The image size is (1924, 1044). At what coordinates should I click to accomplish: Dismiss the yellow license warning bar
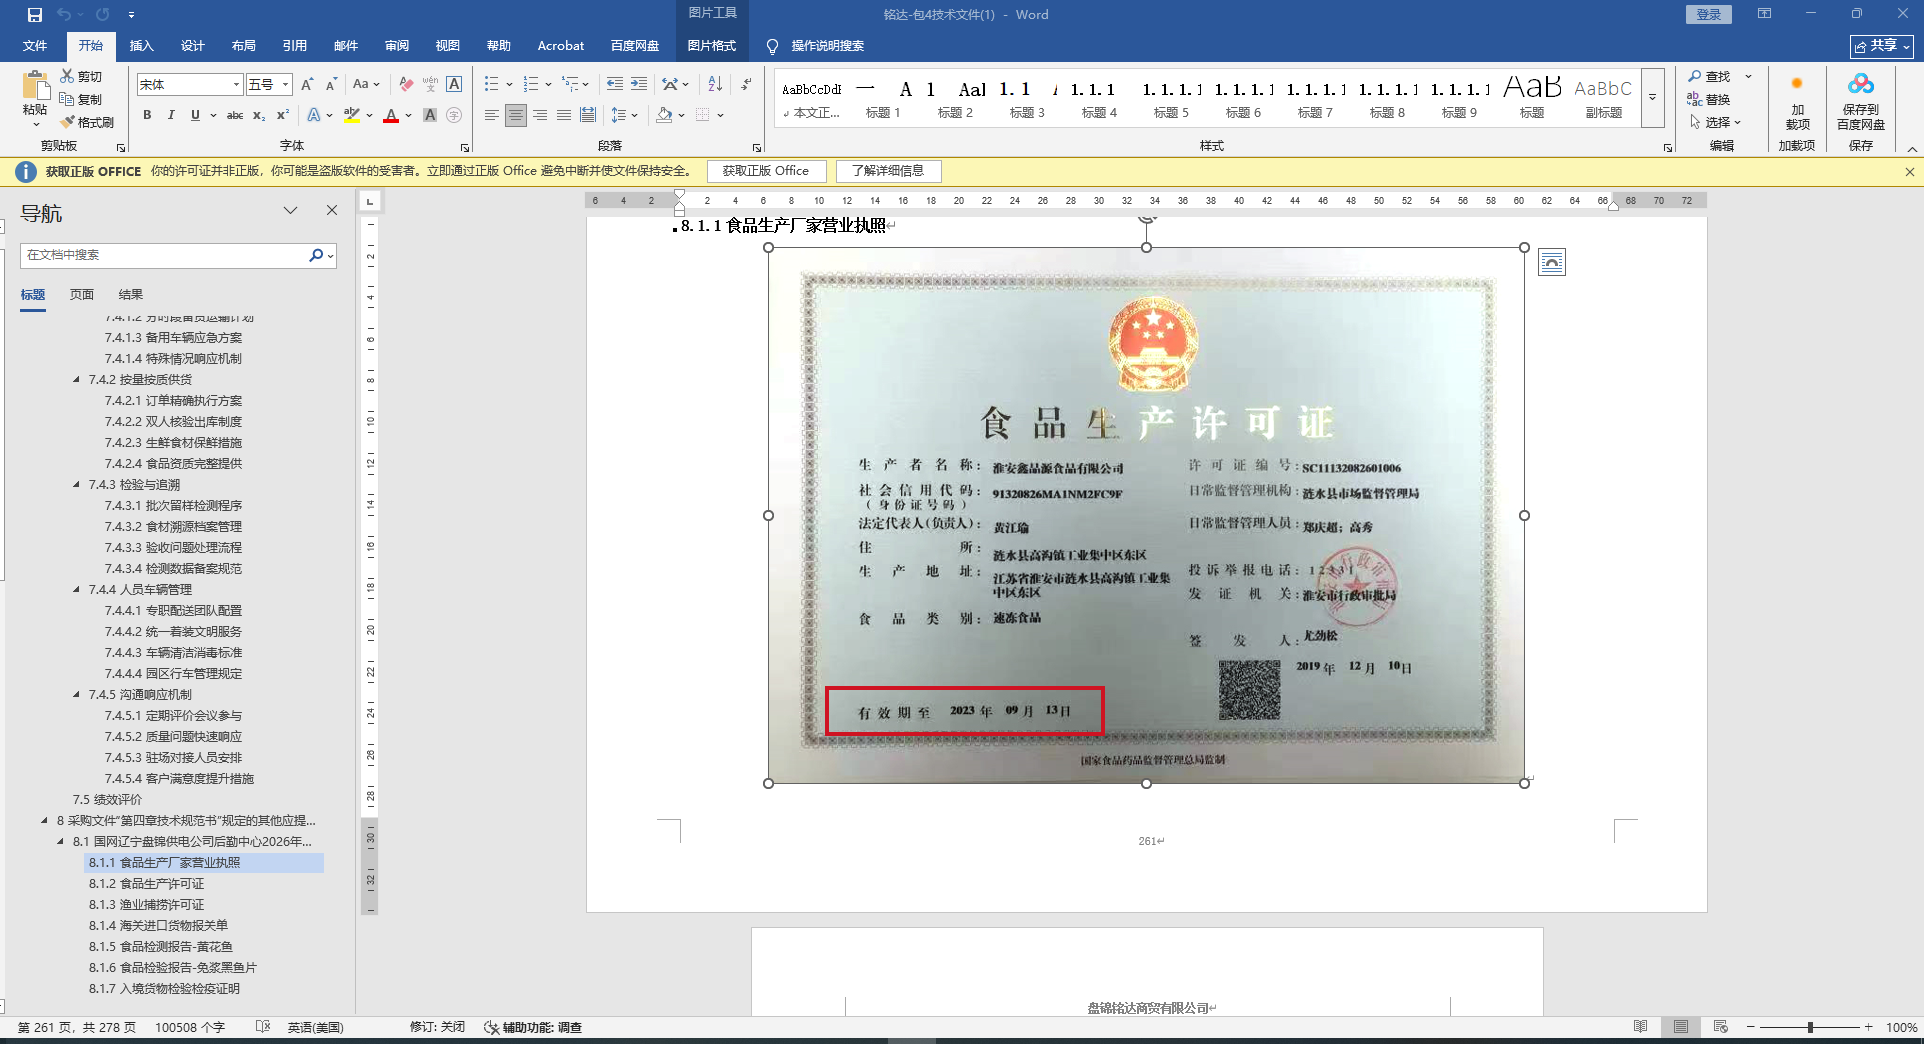click(1909, 172)
